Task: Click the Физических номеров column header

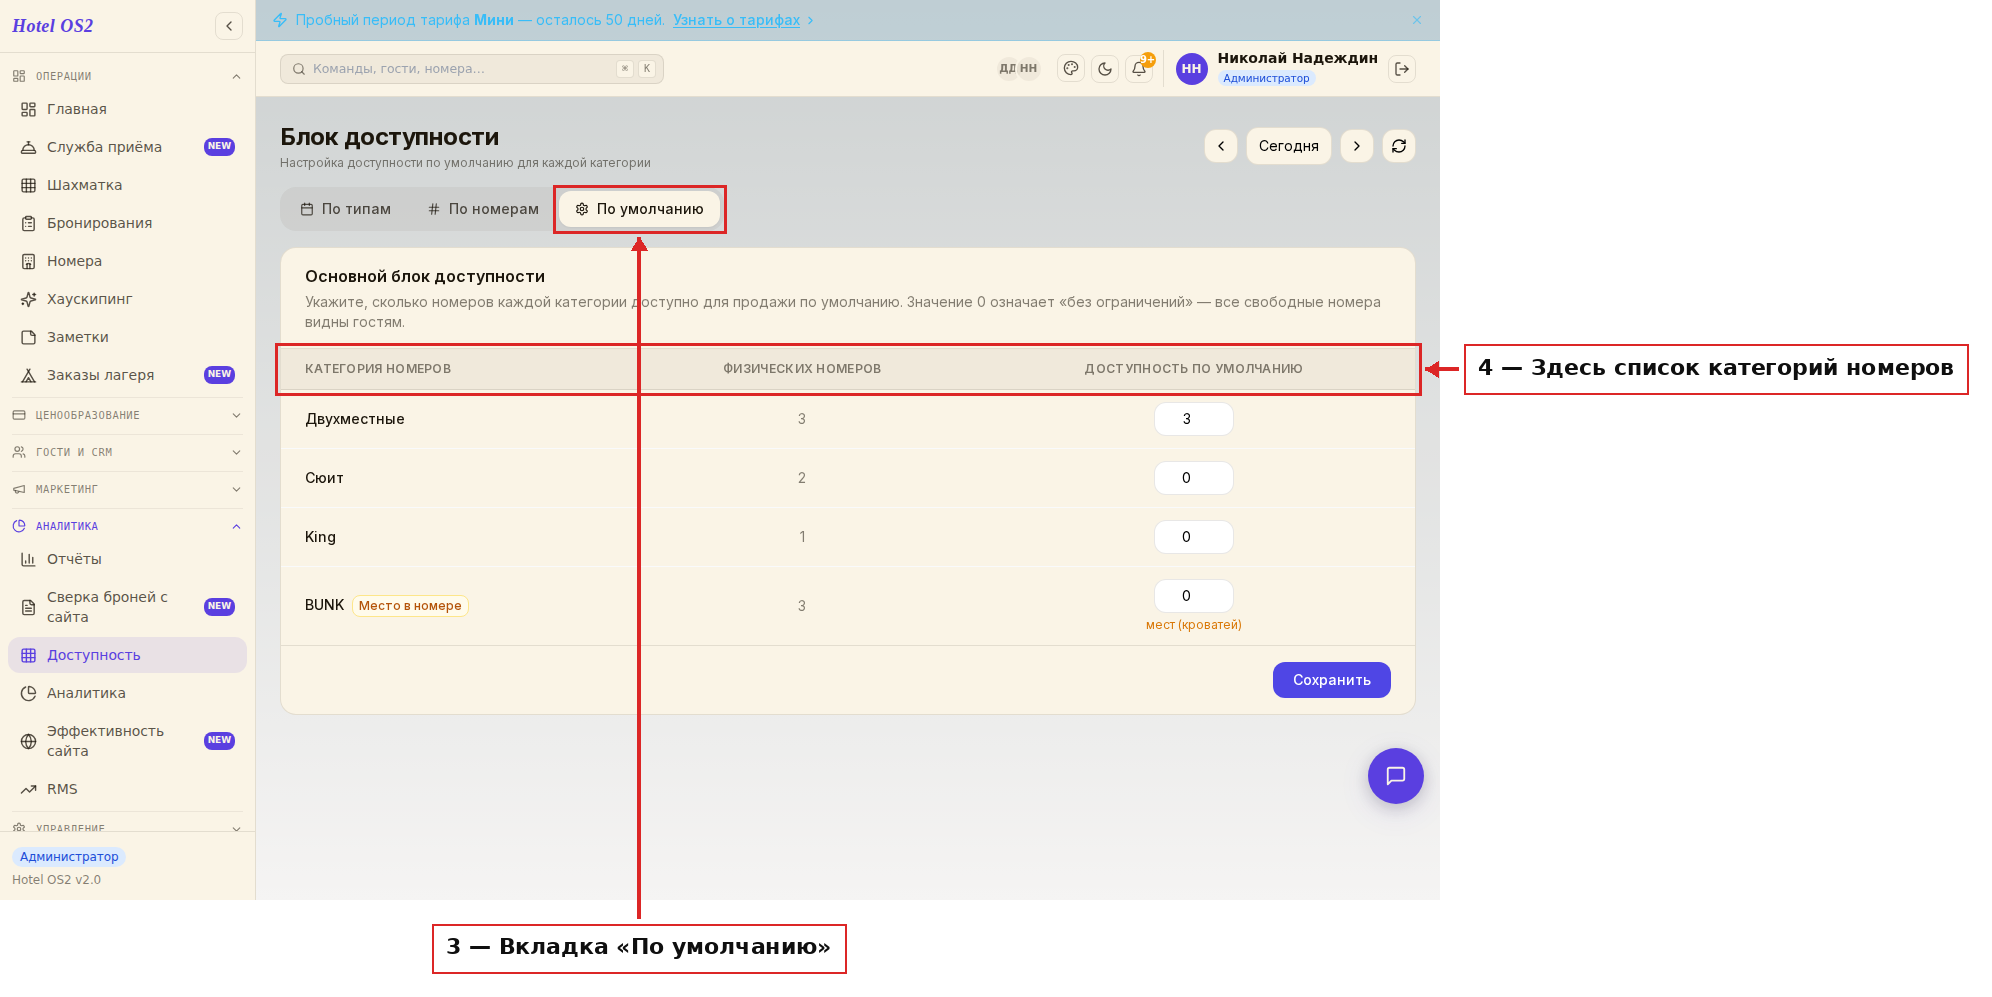Action: [802, 369]
